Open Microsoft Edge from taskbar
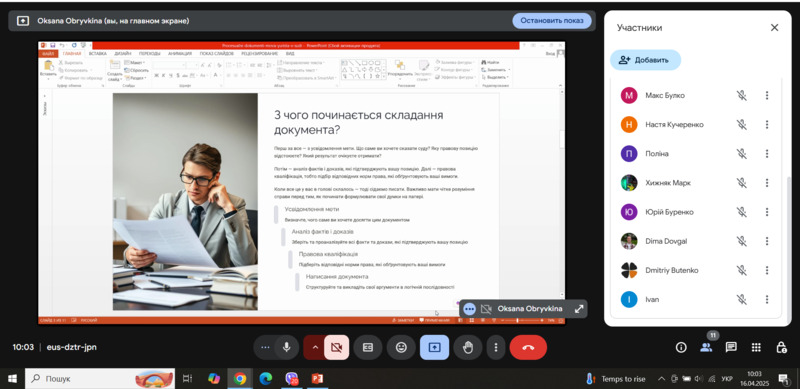 266,378
